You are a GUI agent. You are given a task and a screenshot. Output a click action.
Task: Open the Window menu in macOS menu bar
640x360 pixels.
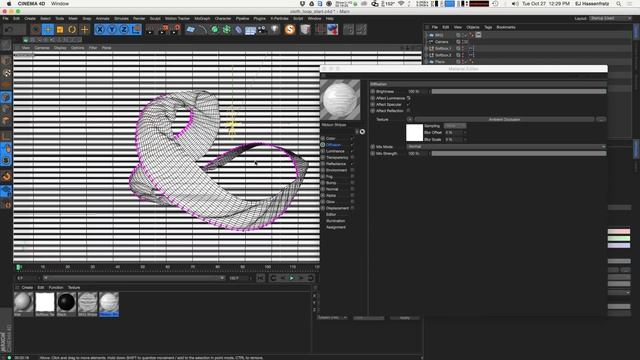tap(60, 4)
